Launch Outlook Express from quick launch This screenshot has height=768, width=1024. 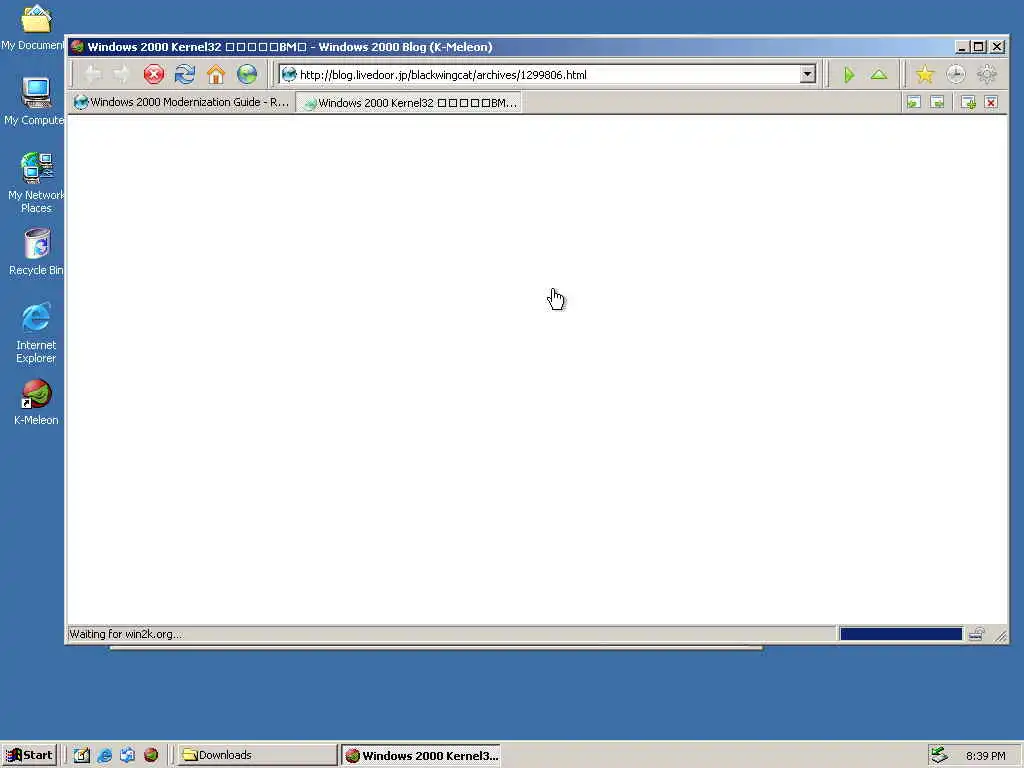pyautogui.click(x=127, y=756)
